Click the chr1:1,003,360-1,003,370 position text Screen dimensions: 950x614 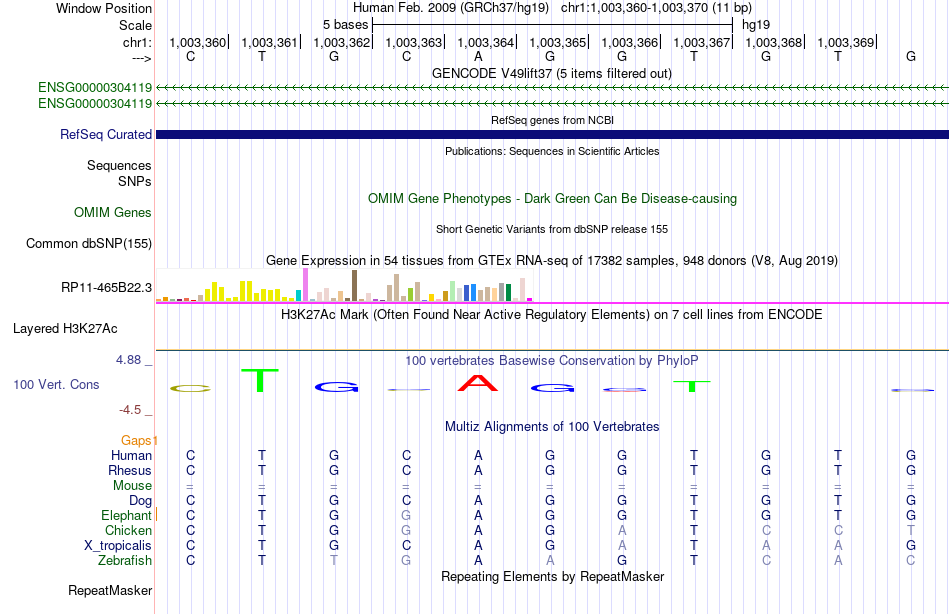point(656,8)
